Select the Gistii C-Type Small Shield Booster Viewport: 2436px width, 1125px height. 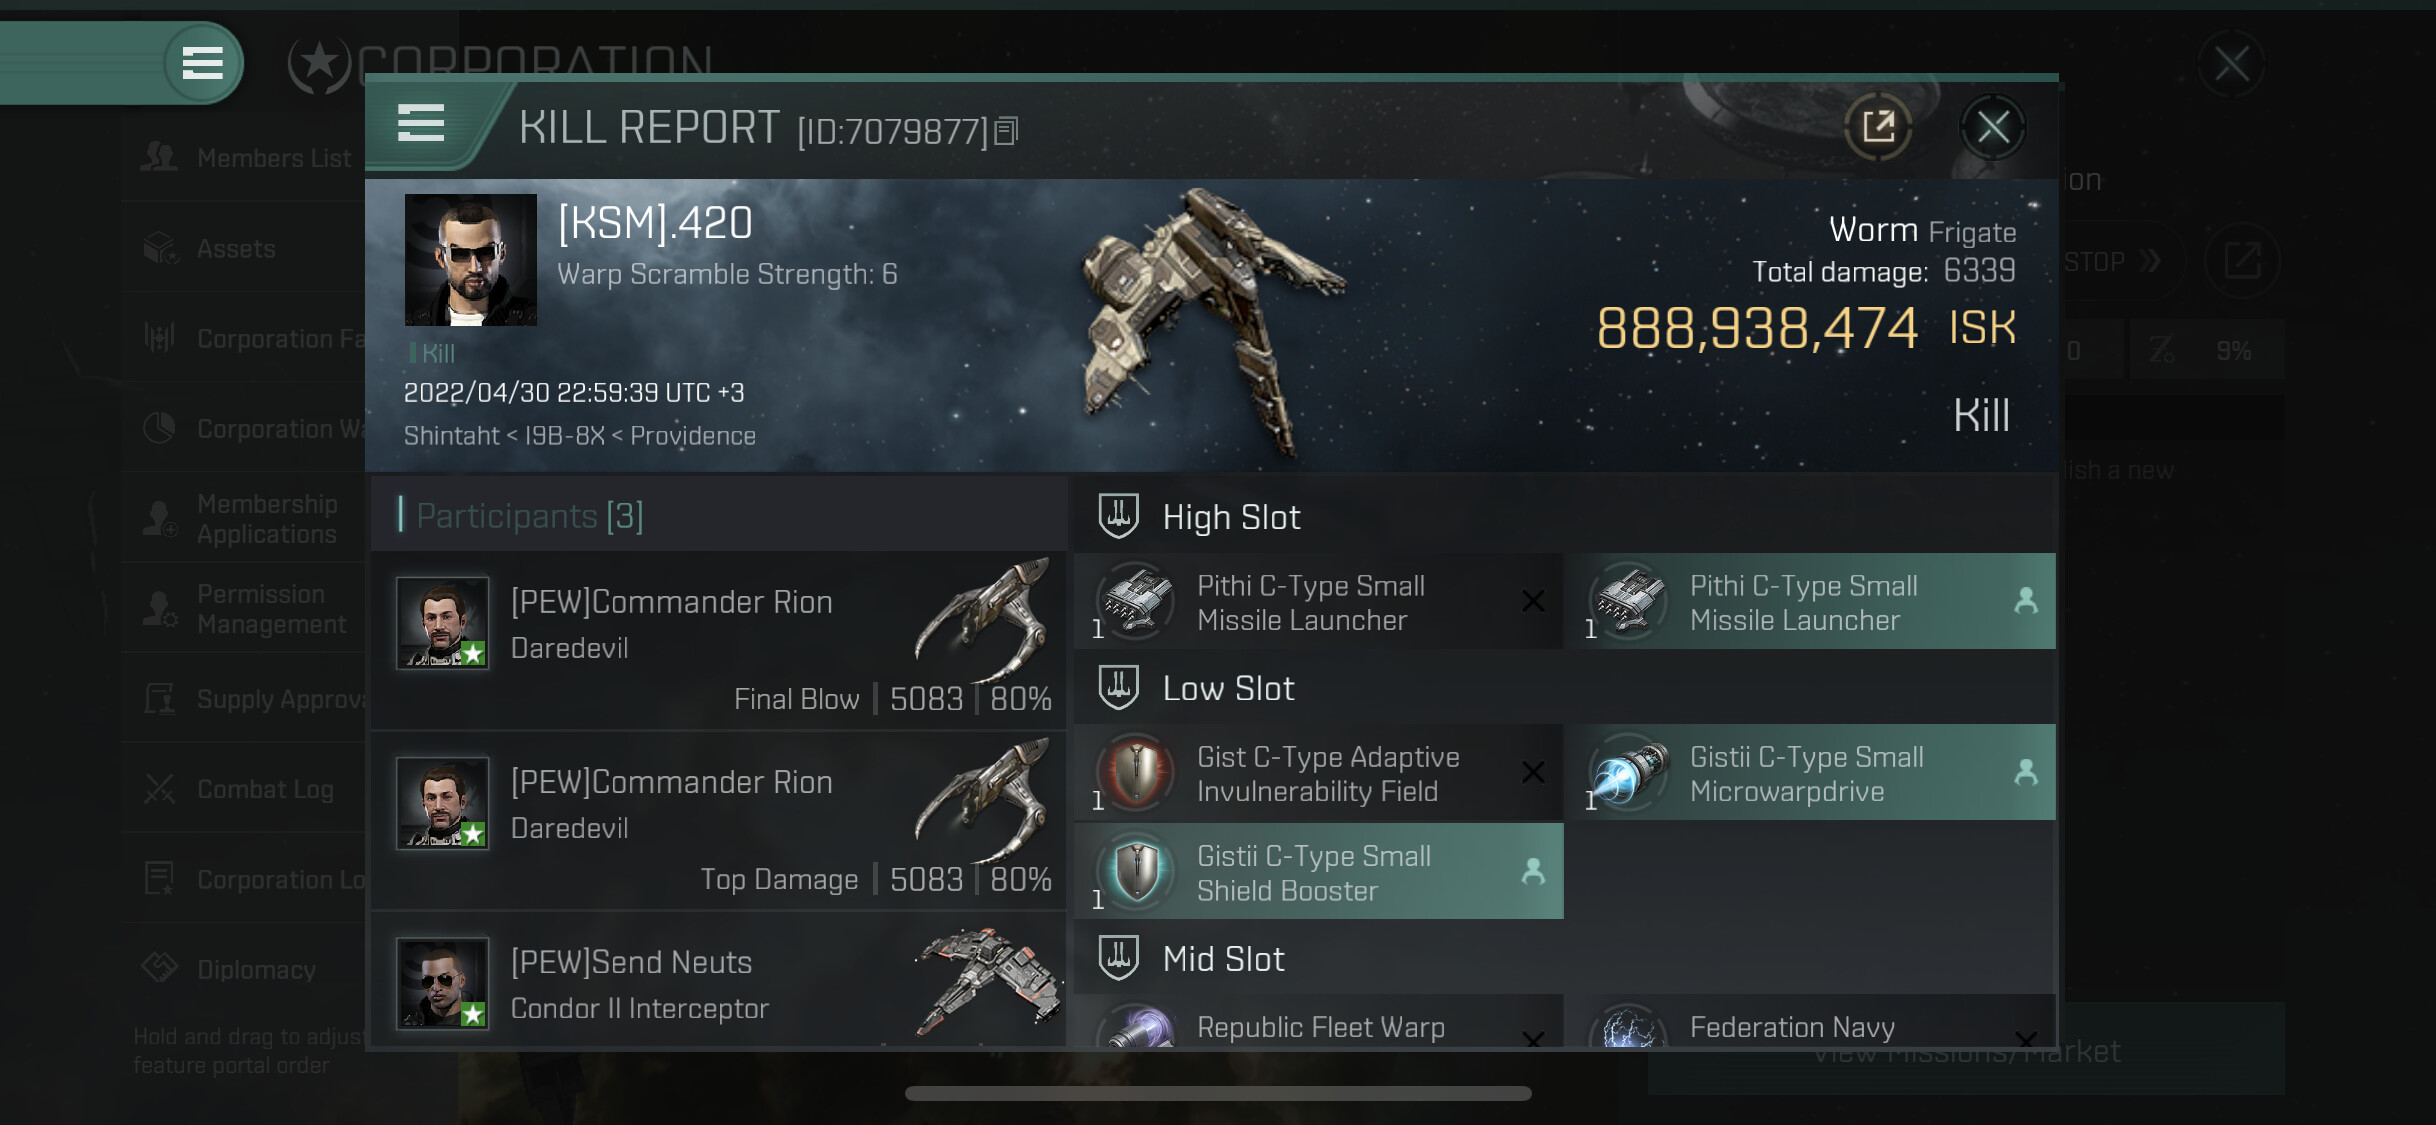(x=1319, y=872)
